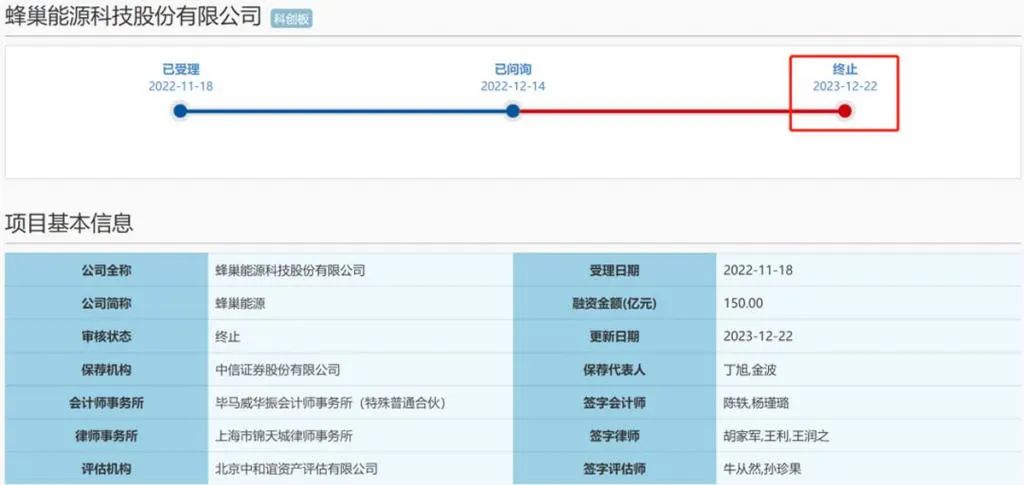Click the page title 蜂巢能源科技股份有限公司

(x=134, y=17)
